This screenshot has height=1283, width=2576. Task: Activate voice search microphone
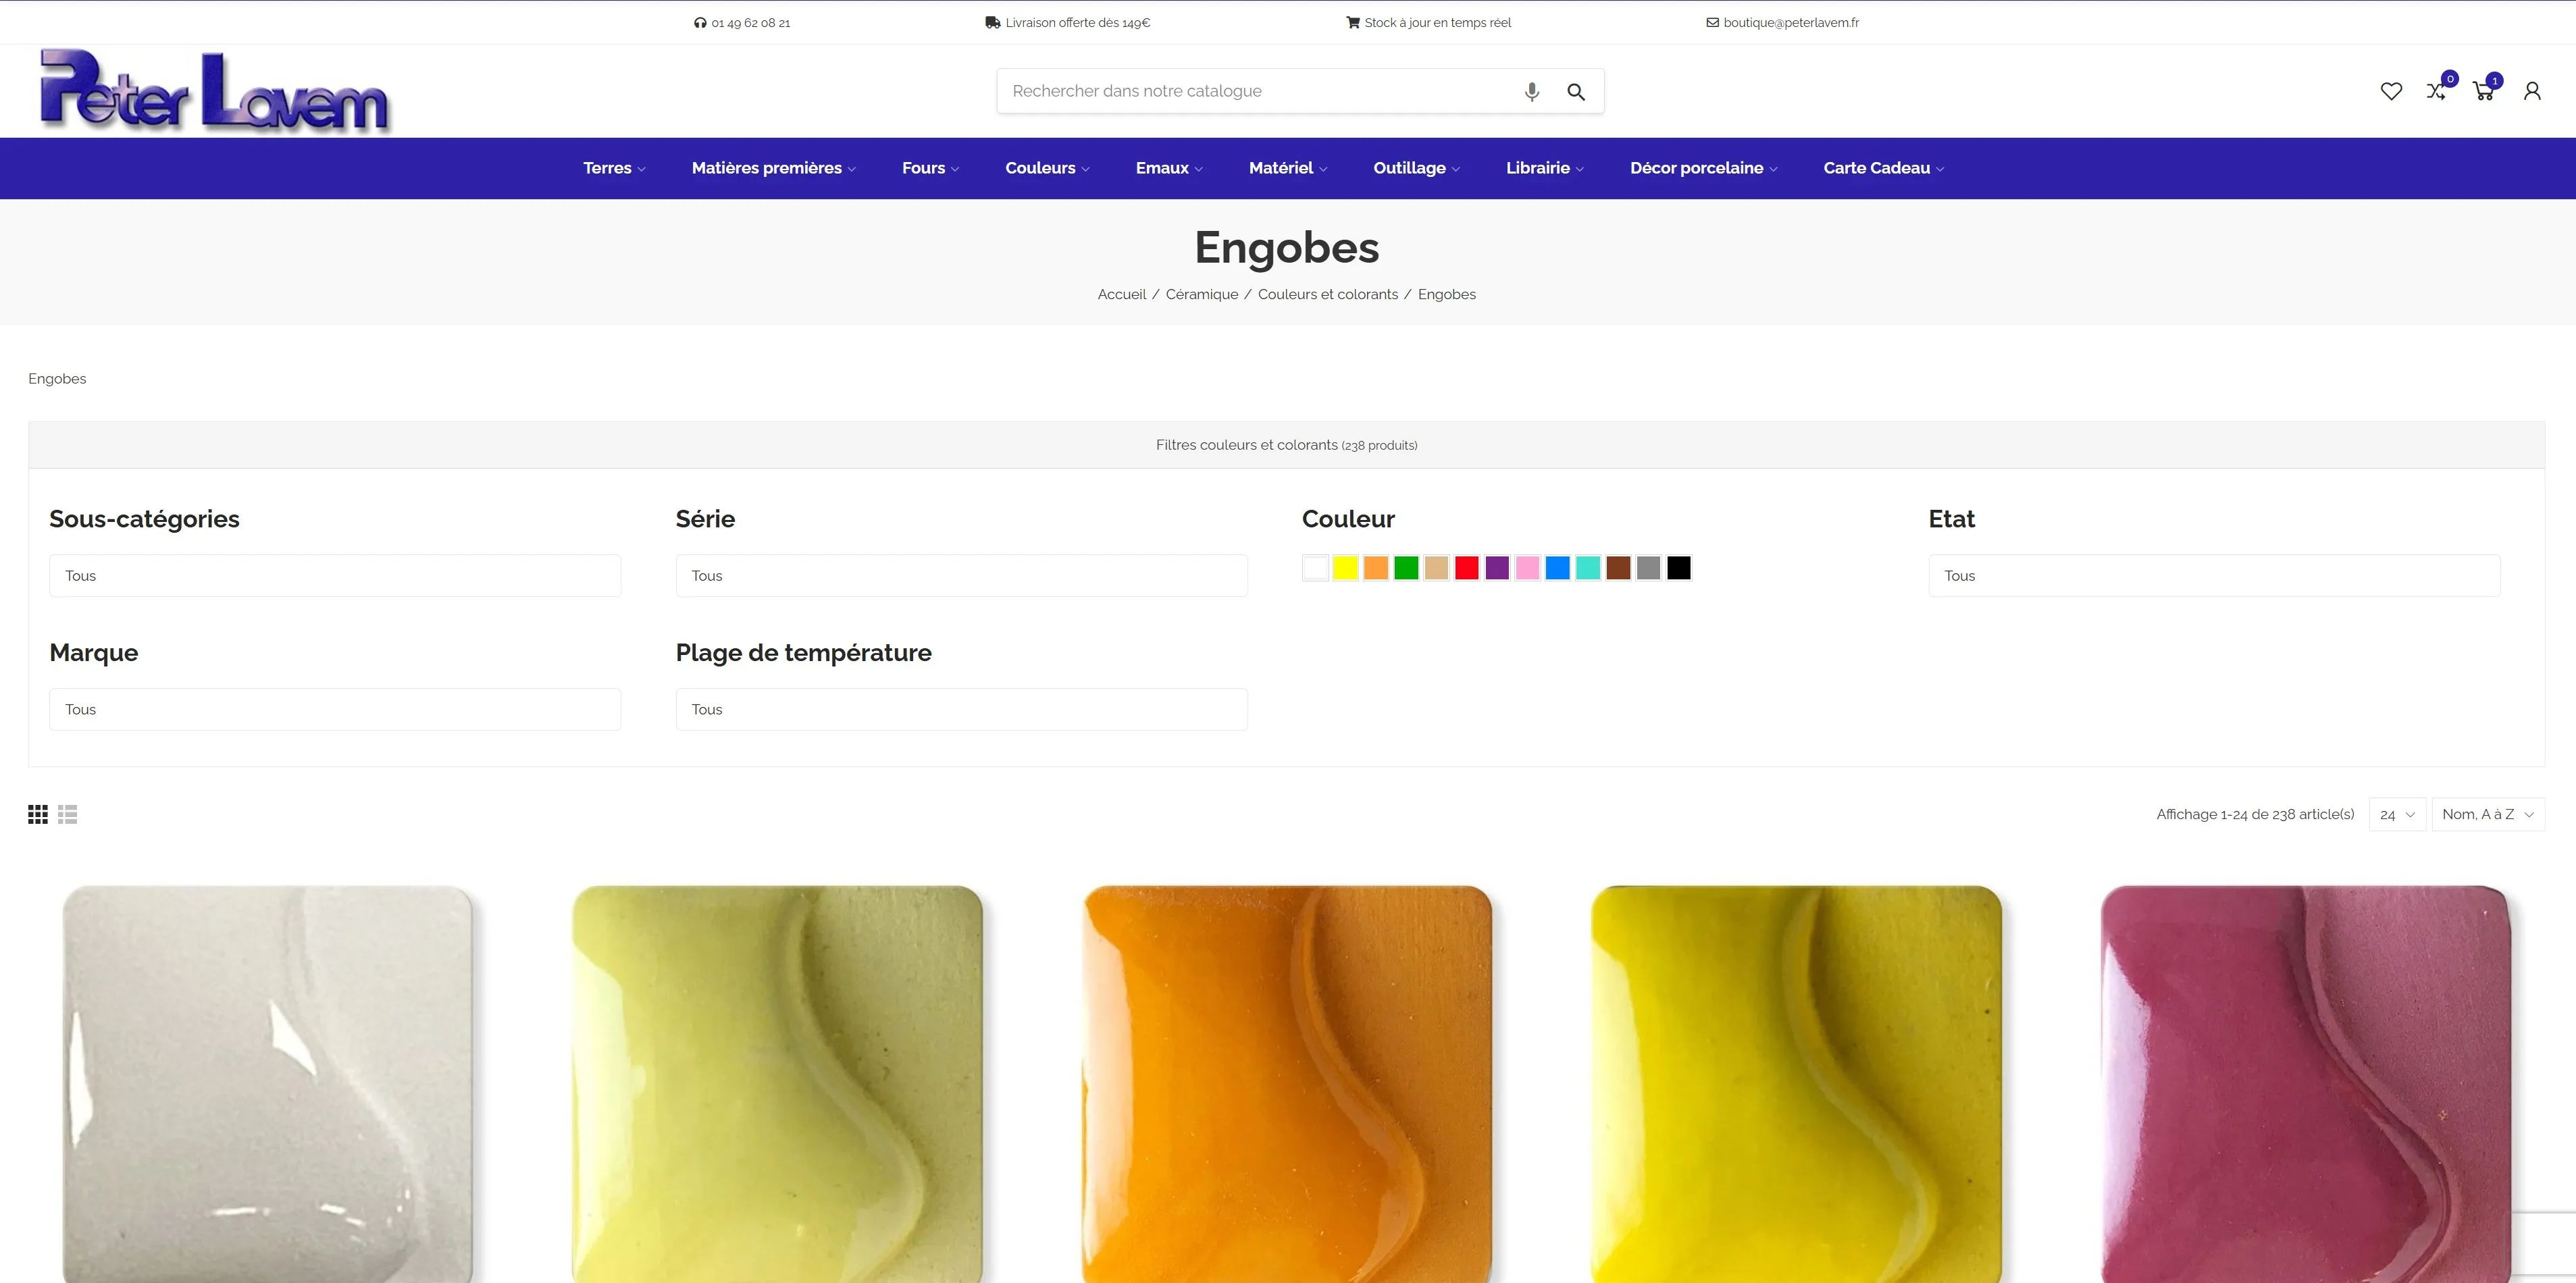click(x=1531, y=92)
